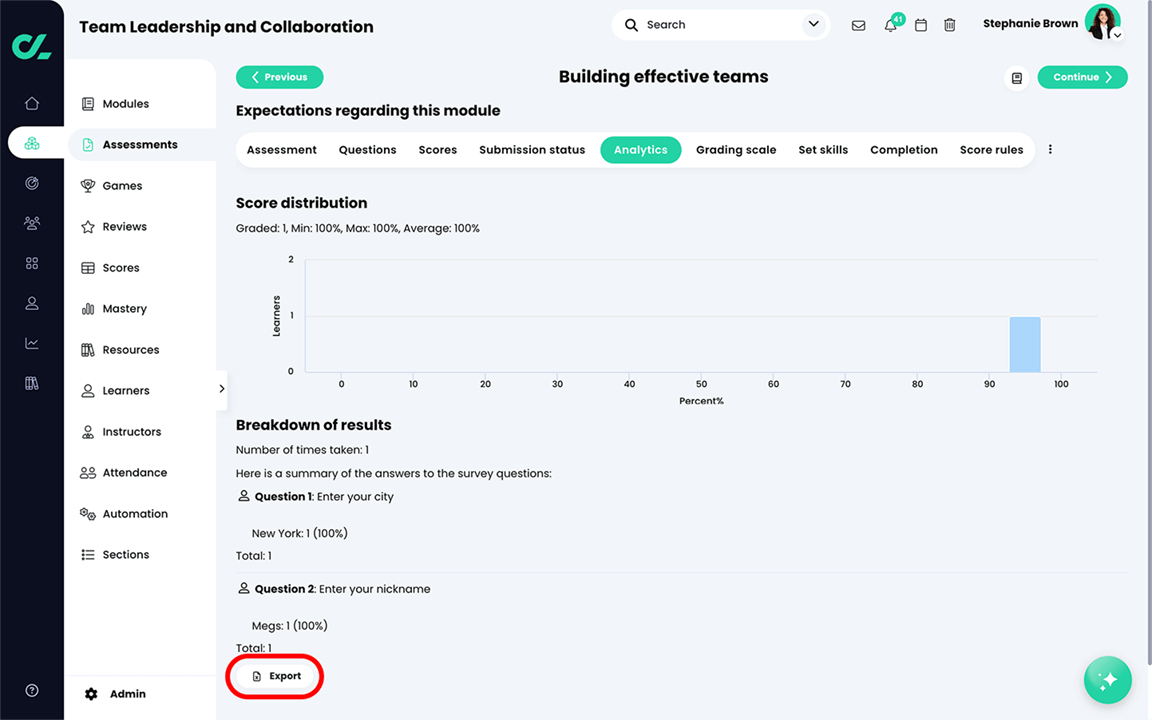Open the Home icon in the left rail
The width and height of the screenshot is (1152, 720).
(31, 103)
